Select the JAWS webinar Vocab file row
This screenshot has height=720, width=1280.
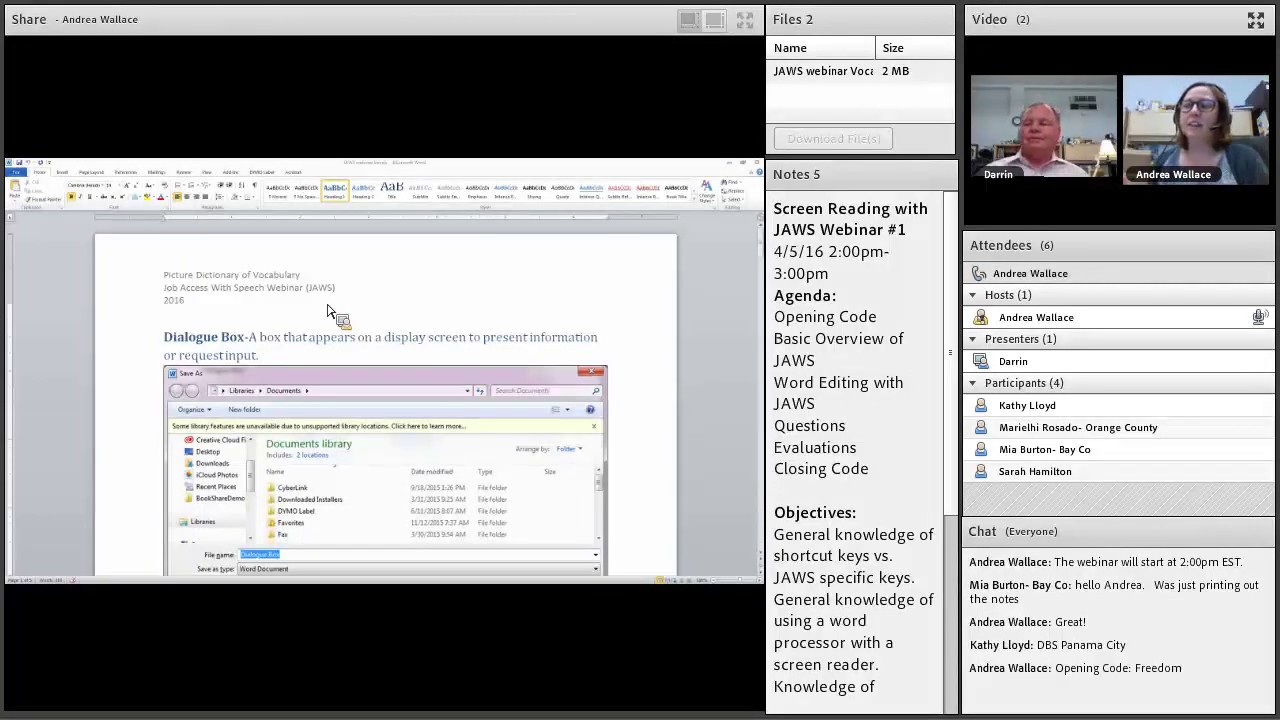click(x=860, y=71)
